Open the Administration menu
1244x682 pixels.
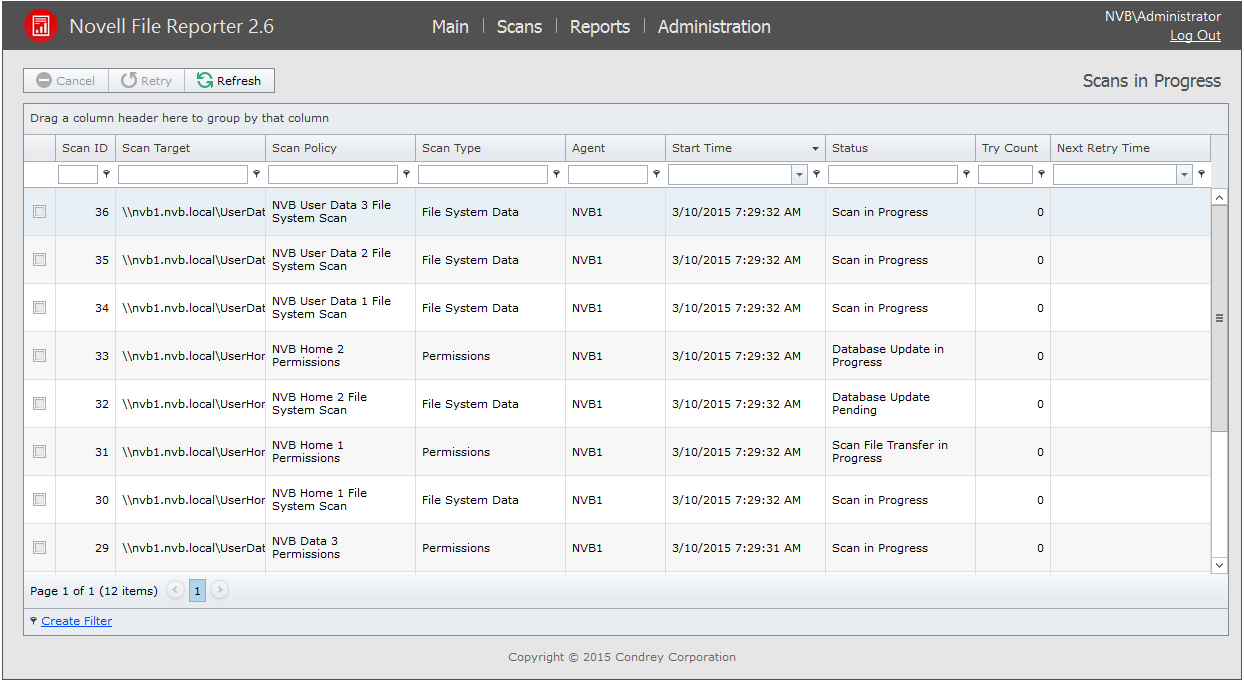[714, 27]
